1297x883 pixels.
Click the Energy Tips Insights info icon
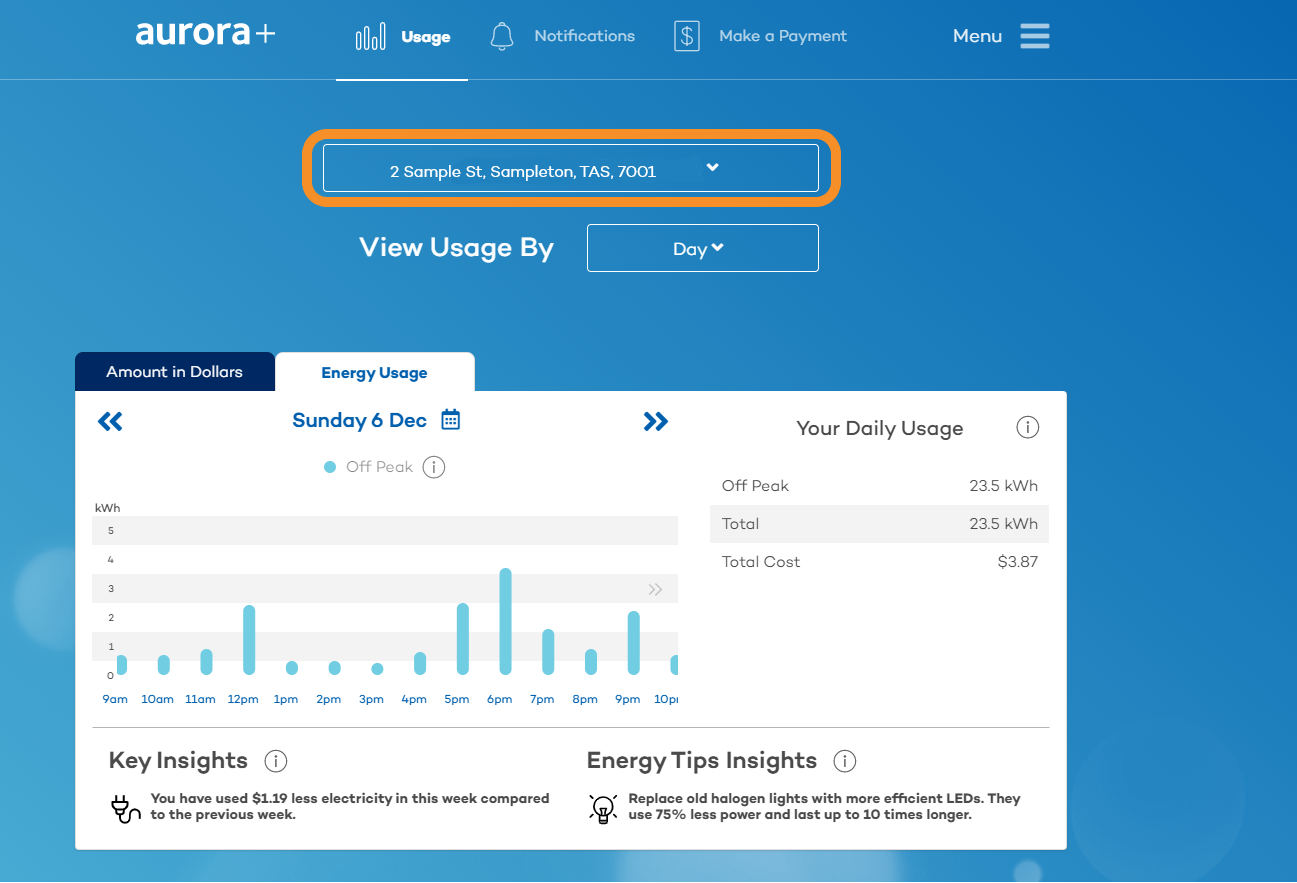[x=844, y=761]
